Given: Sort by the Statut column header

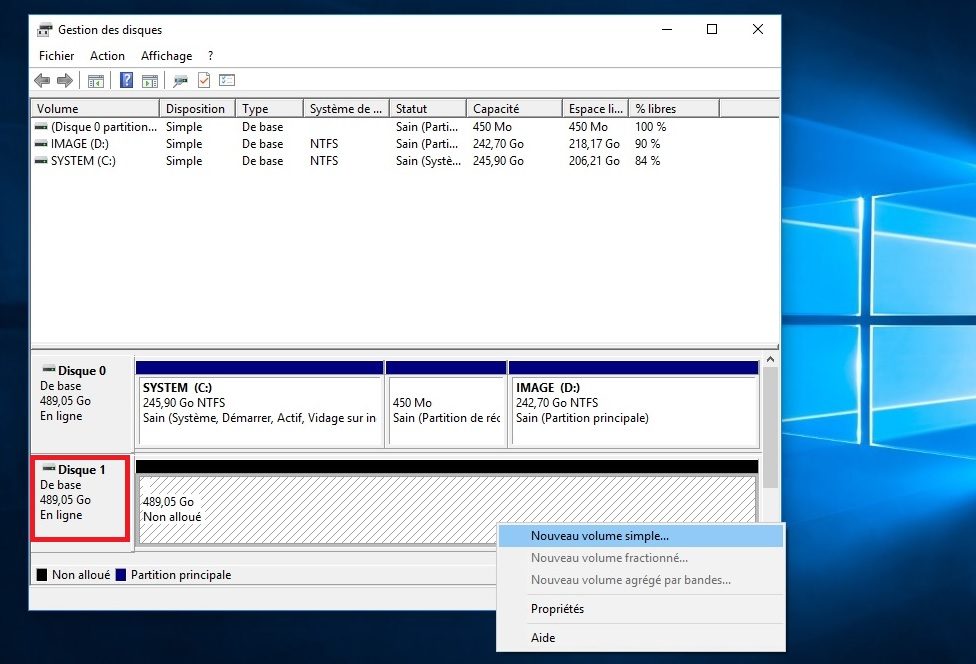Looking at the screenshot, I should pos(427,109).
